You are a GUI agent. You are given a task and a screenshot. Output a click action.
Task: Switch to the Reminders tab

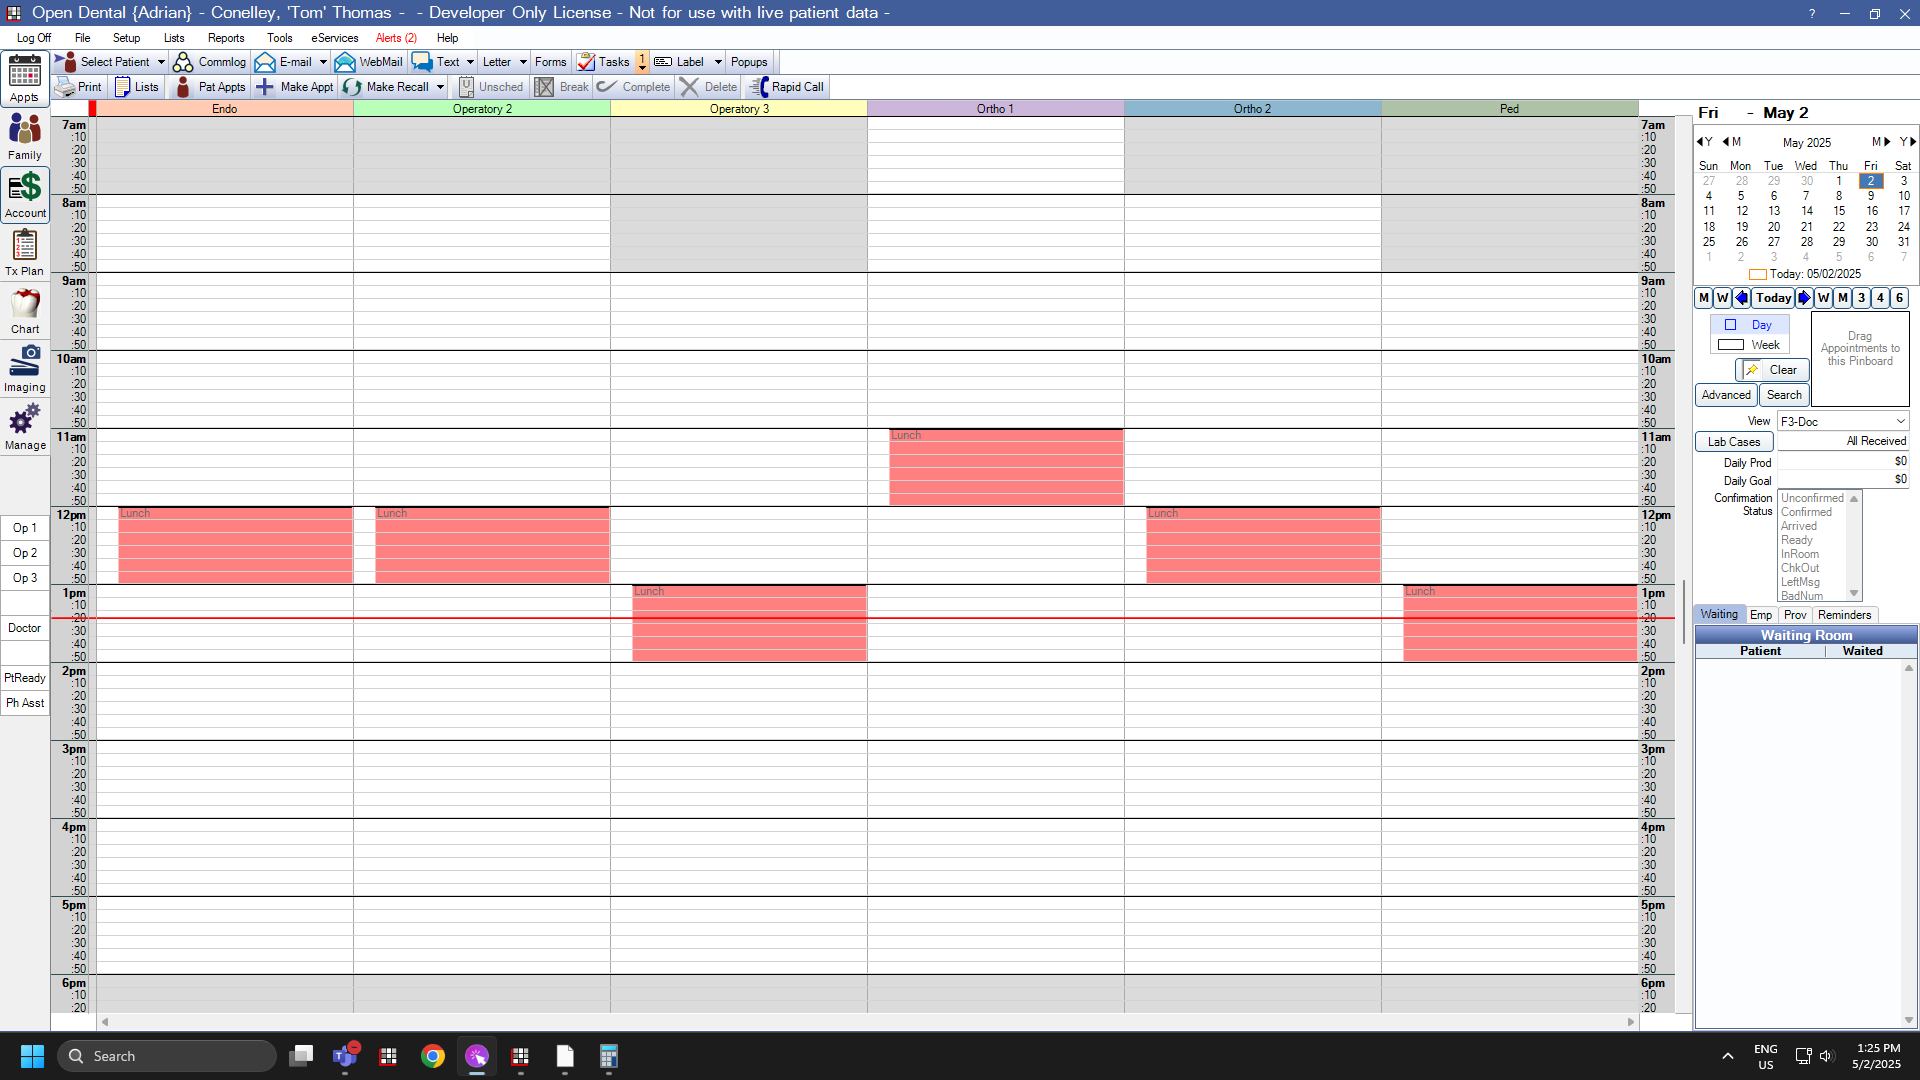click(x=1843, y=615)
